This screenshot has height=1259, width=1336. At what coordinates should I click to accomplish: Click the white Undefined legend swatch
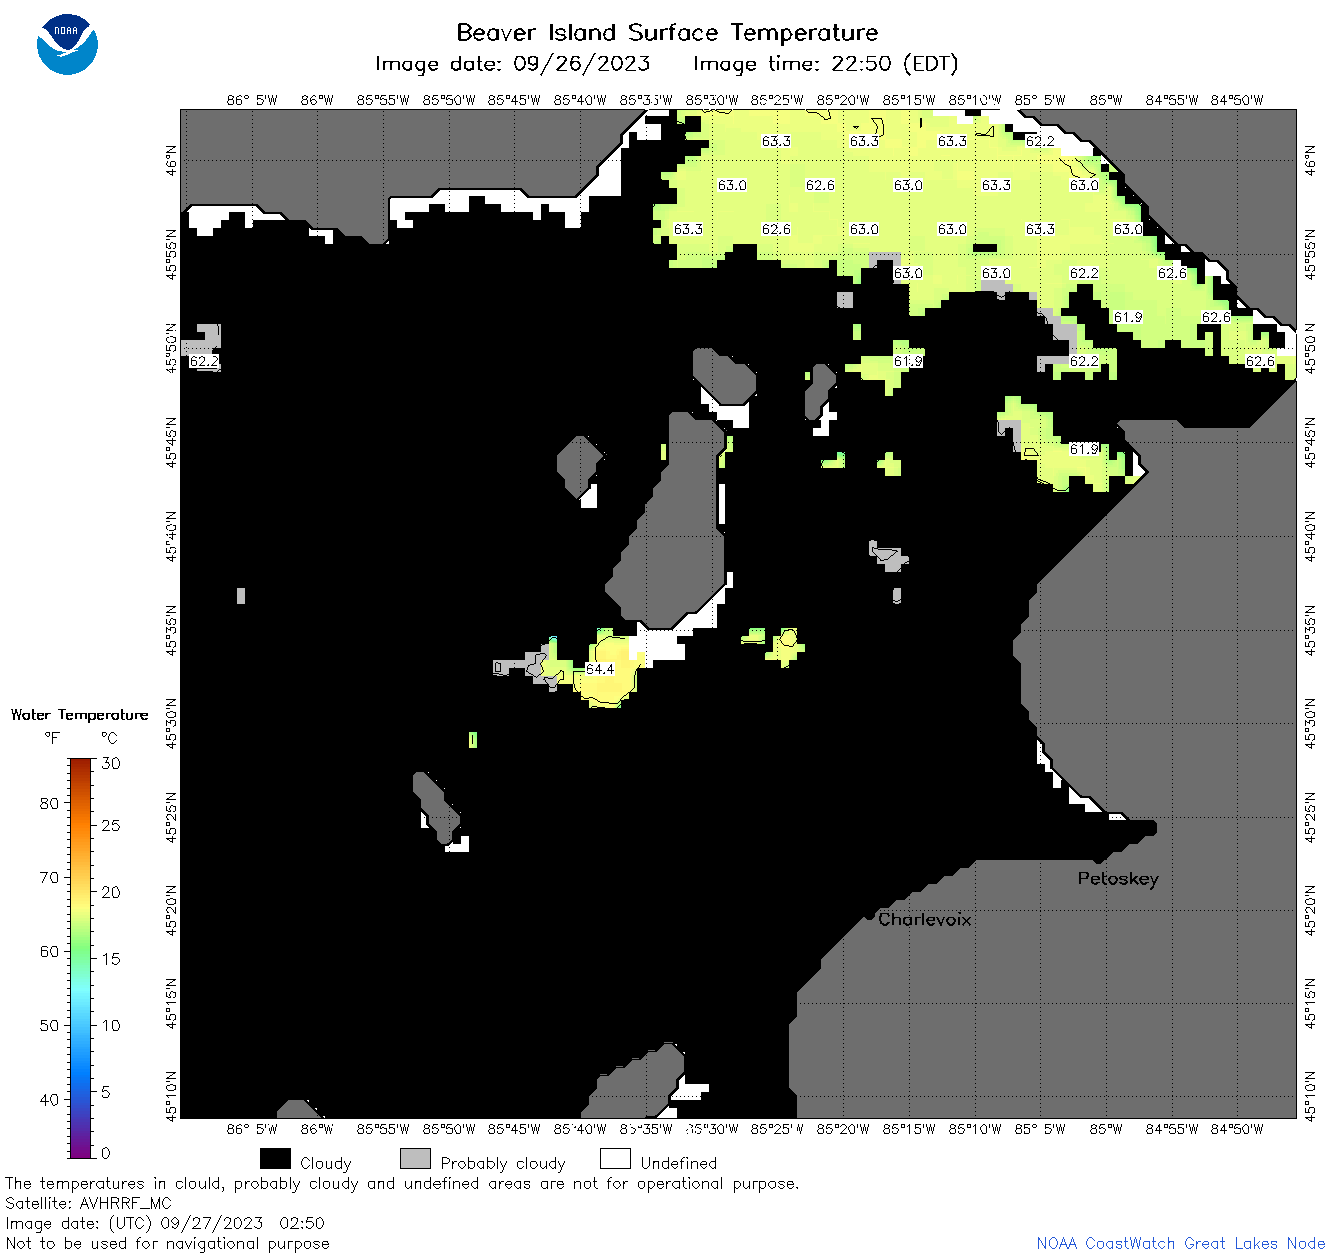point(615,1159)
